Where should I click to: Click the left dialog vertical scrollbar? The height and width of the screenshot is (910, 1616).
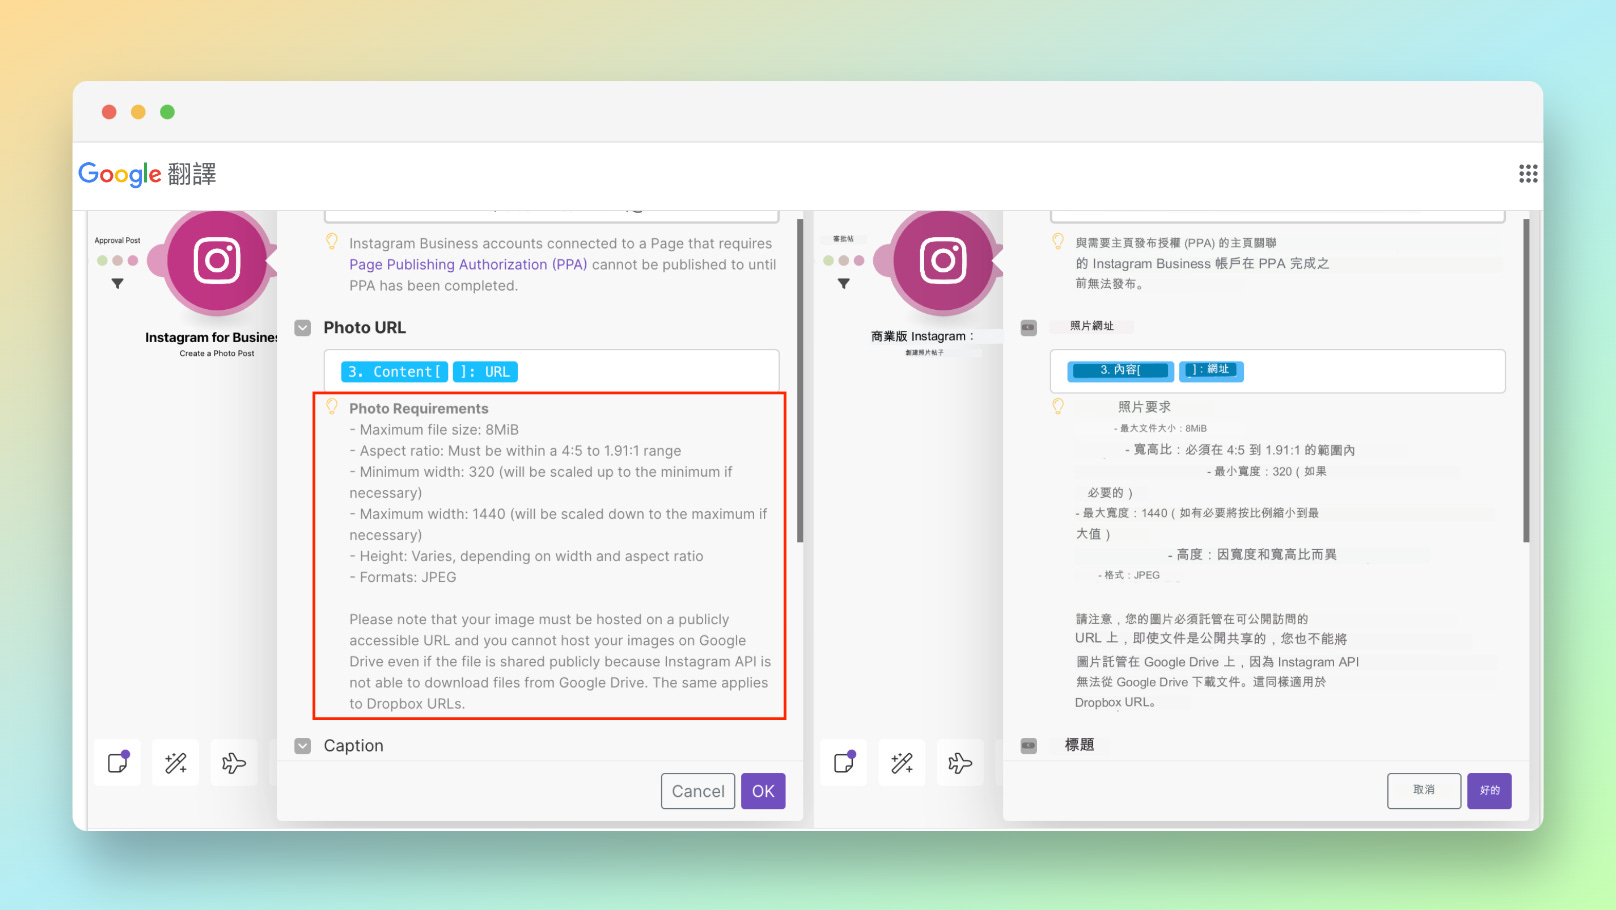click(x=800, y=381)
